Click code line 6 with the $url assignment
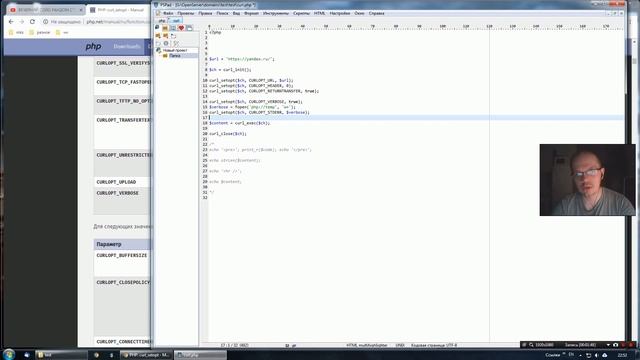640x360 pixels. (242, 59)
